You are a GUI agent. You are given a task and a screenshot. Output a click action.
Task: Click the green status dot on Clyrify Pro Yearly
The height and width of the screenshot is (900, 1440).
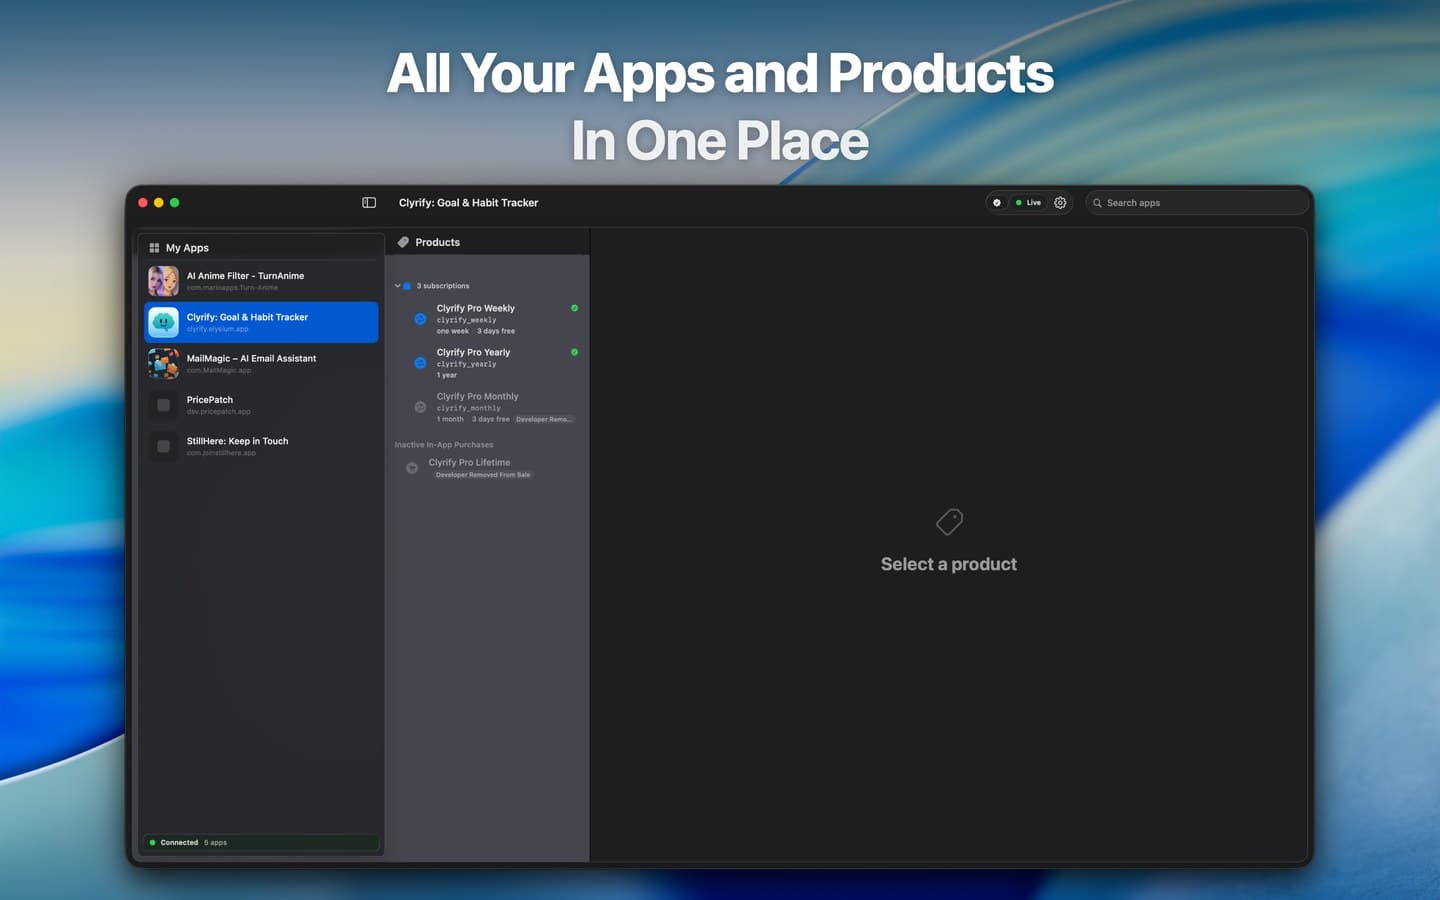(x=573, y=351)
